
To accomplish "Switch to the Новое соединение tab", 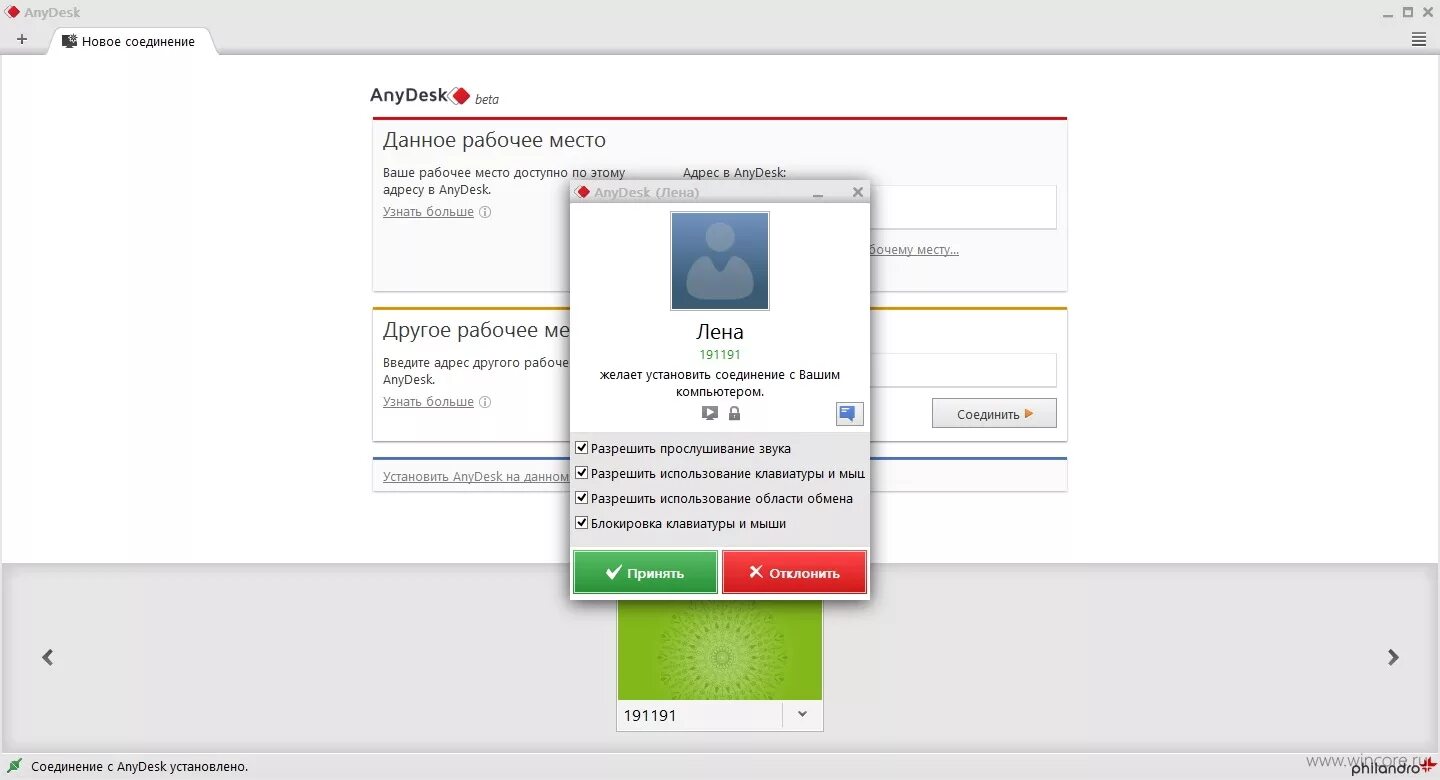I will tap(130, 42).
